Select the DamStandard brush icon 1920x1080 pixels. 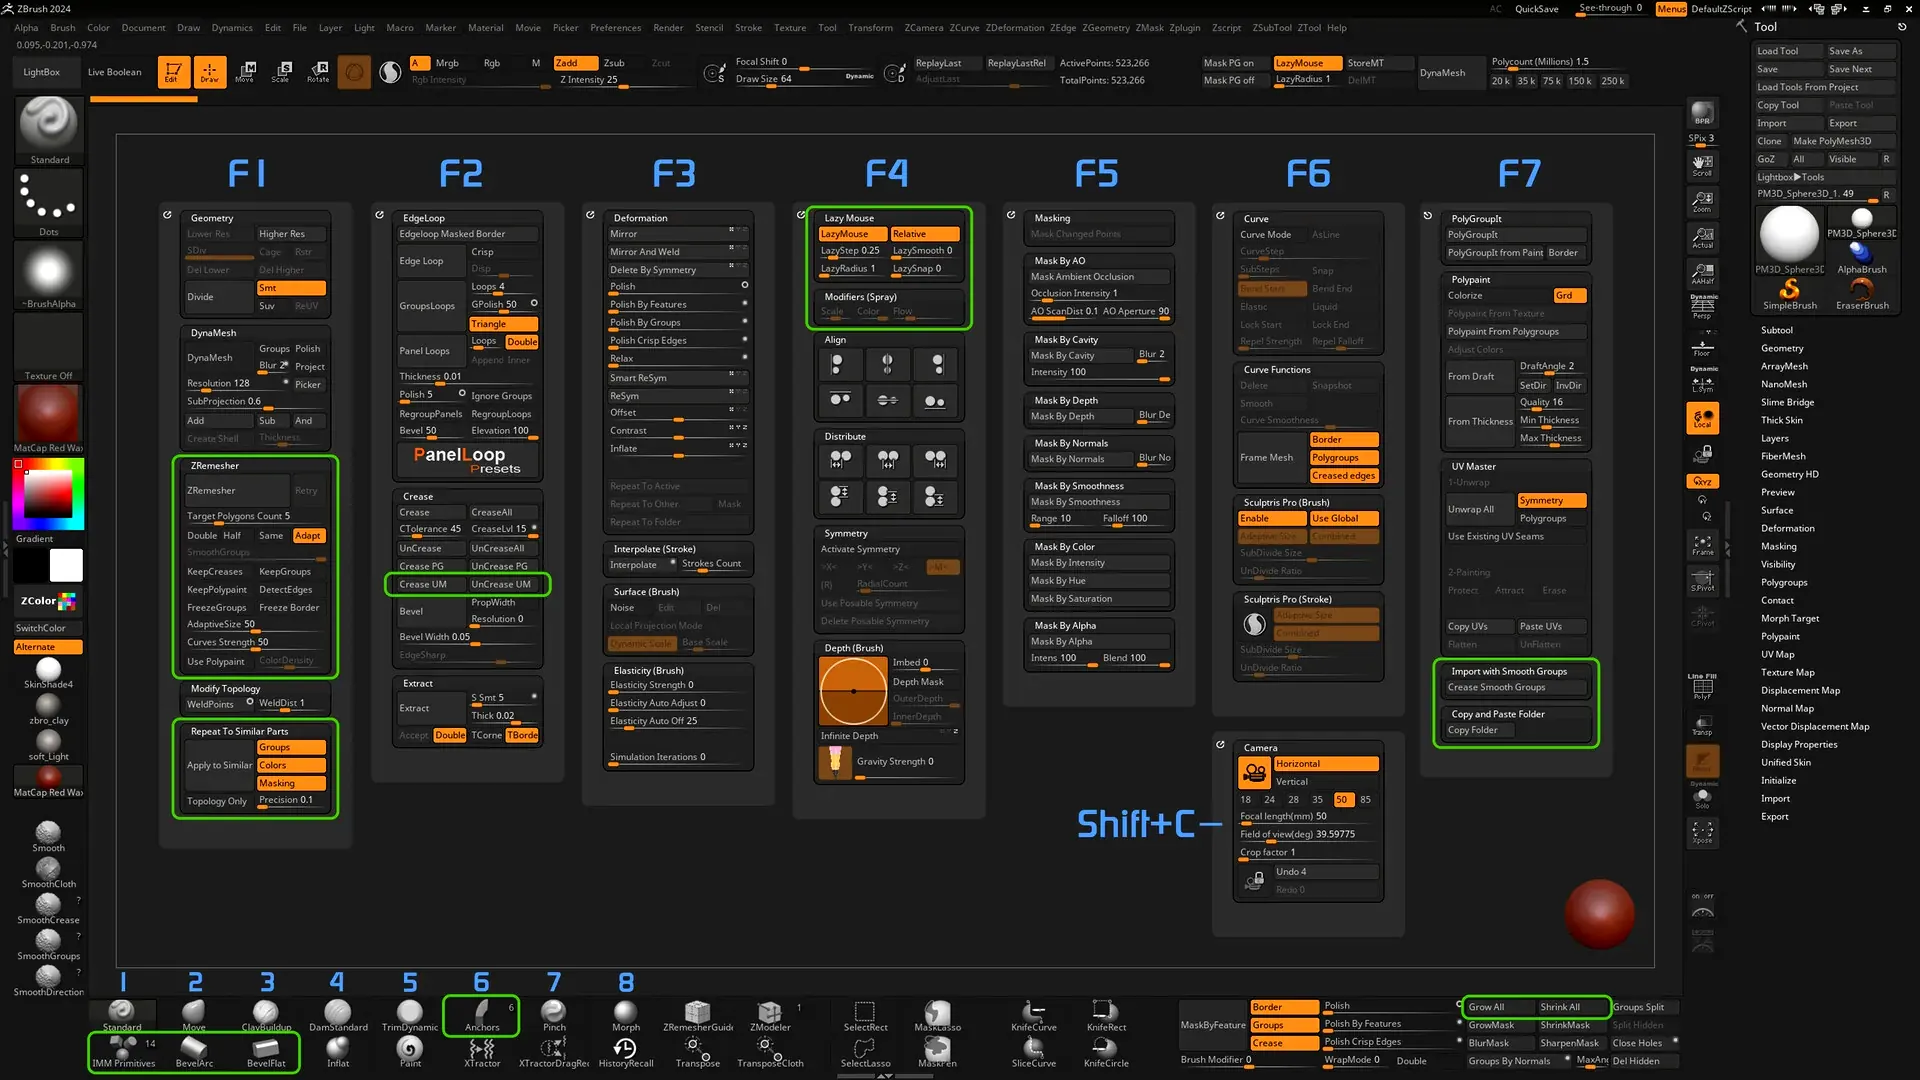(338, 1013)
